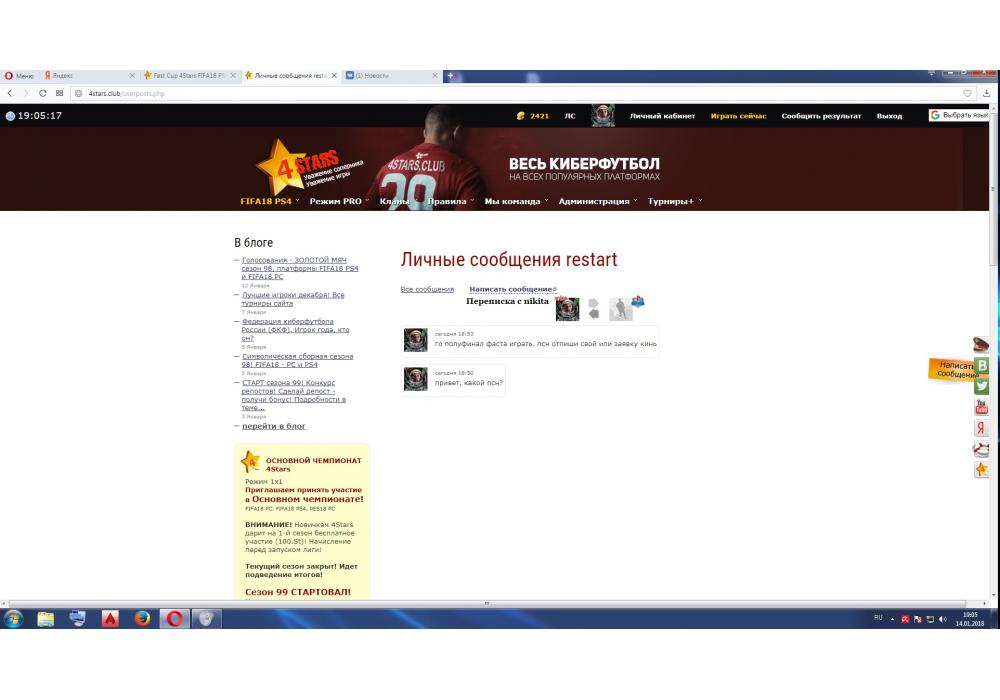Image resolution: width=1000 pixels, height=700 pixels.
Task: Click the VK social share icon on the right sidebar
Action: pyautogui.click(x=982, y=366)
